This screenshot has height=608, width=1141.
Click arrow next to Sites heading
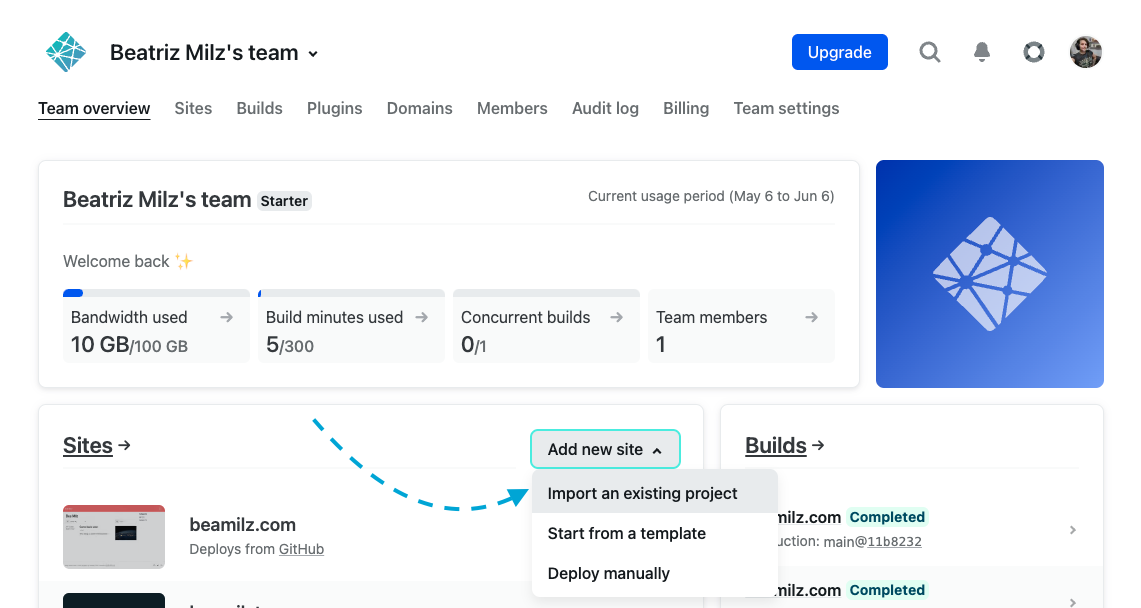point(124,445)
